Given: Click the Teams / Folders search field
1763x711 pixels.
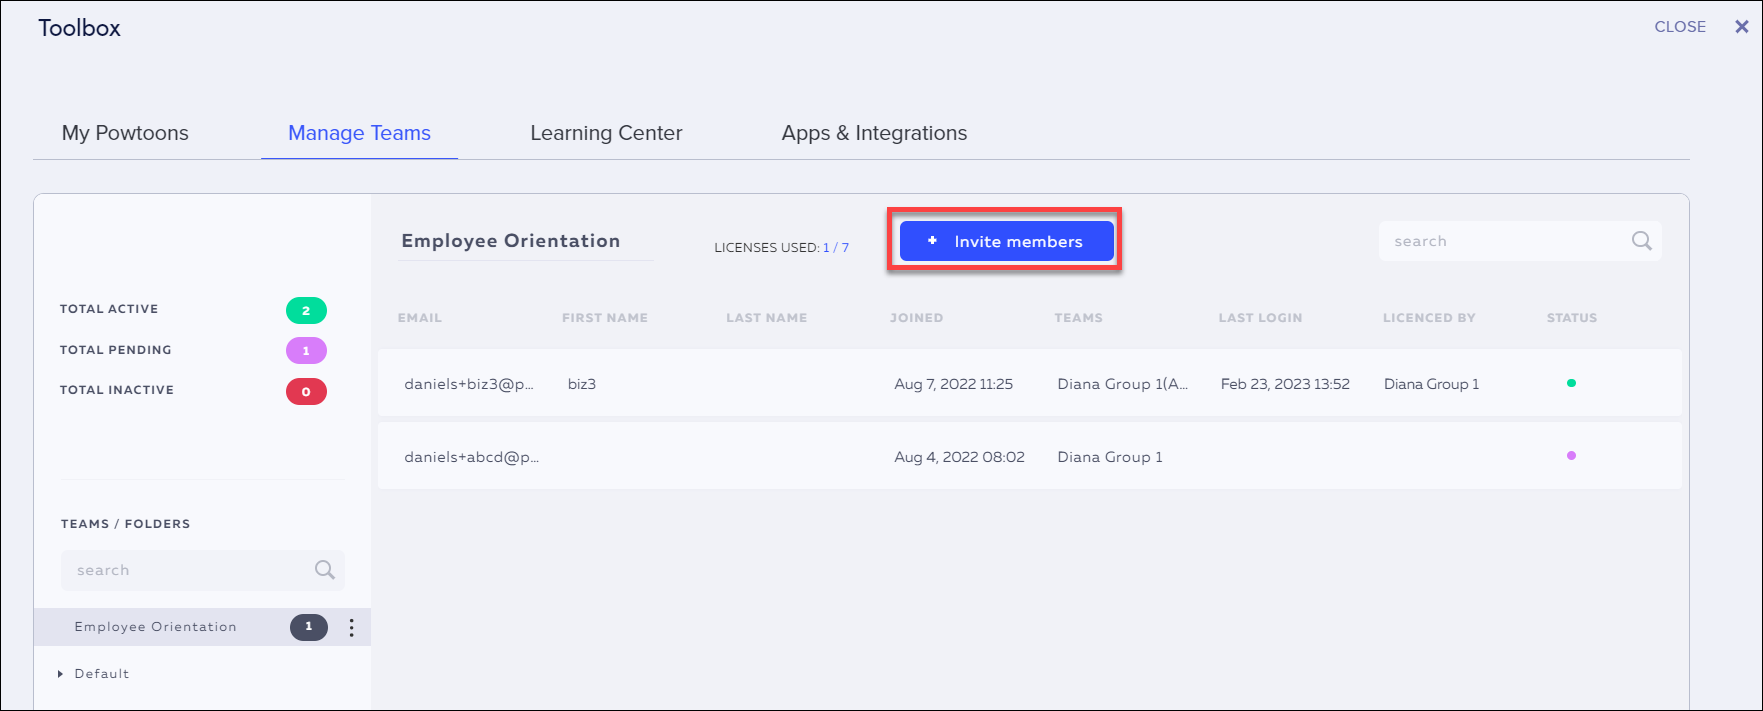Looking at the screenshot, I should click(x=203, y=570).
